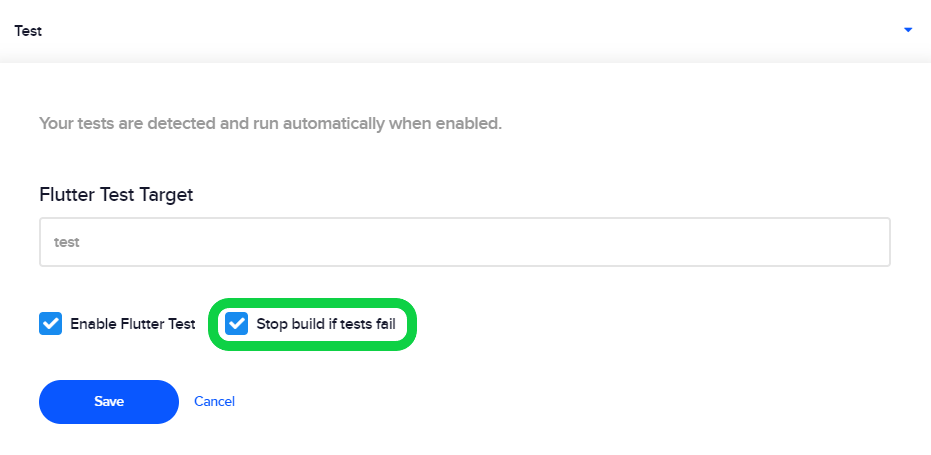
Task: Focus the field containing 'test' placeholder
Action: click(x=464, y=242)
